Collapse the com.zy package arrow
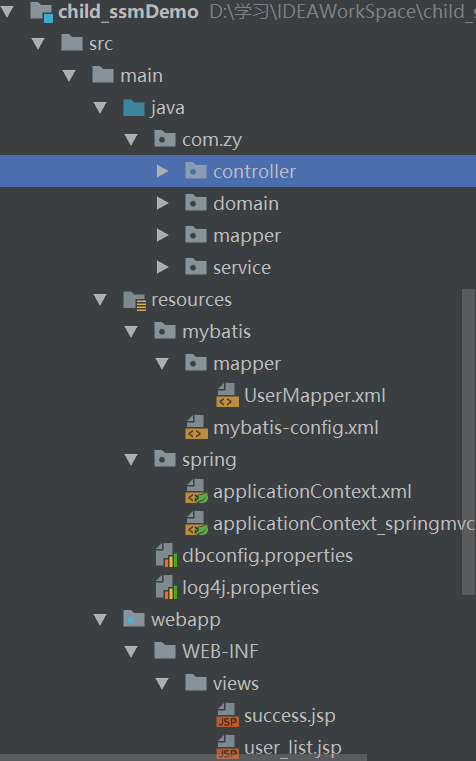The image size is (476, 761). [x=131, y=140]
